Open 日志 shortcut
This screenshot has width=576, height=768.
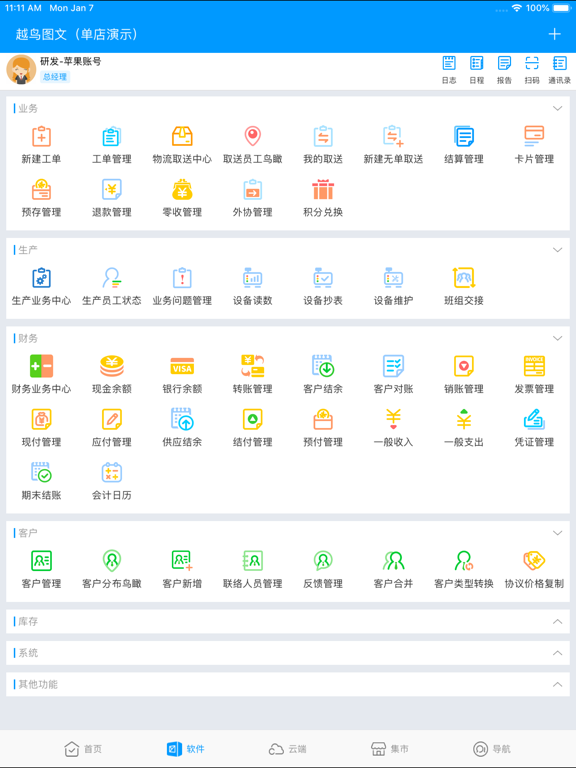[449, 70]
